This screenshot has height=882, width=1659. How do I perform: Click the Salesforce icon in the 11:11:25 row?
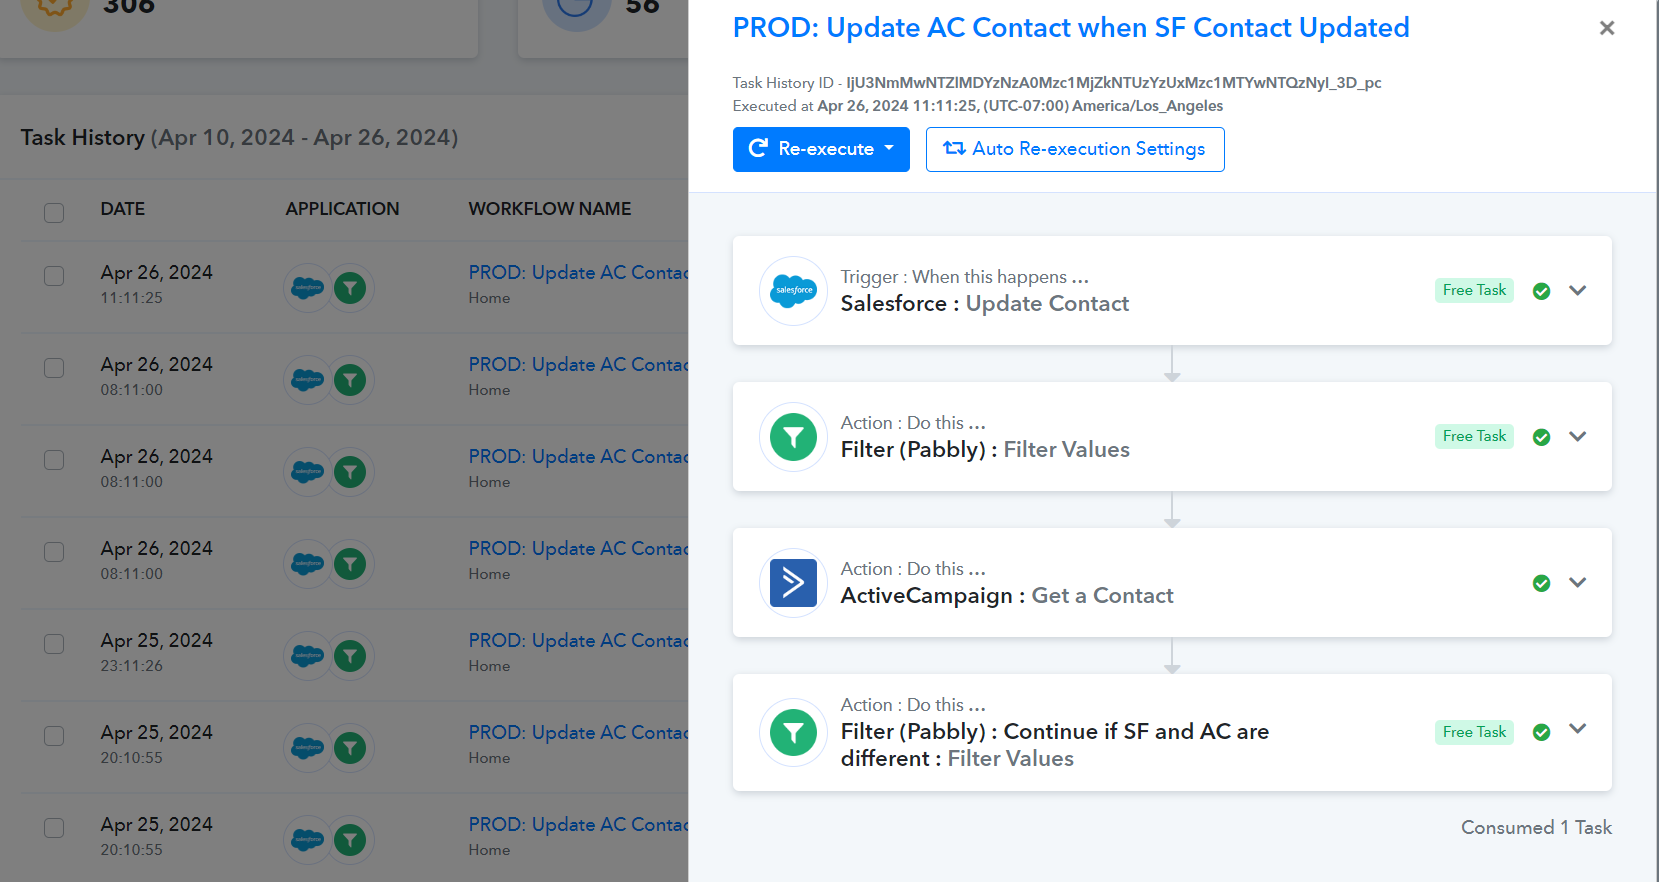[308, 288]
